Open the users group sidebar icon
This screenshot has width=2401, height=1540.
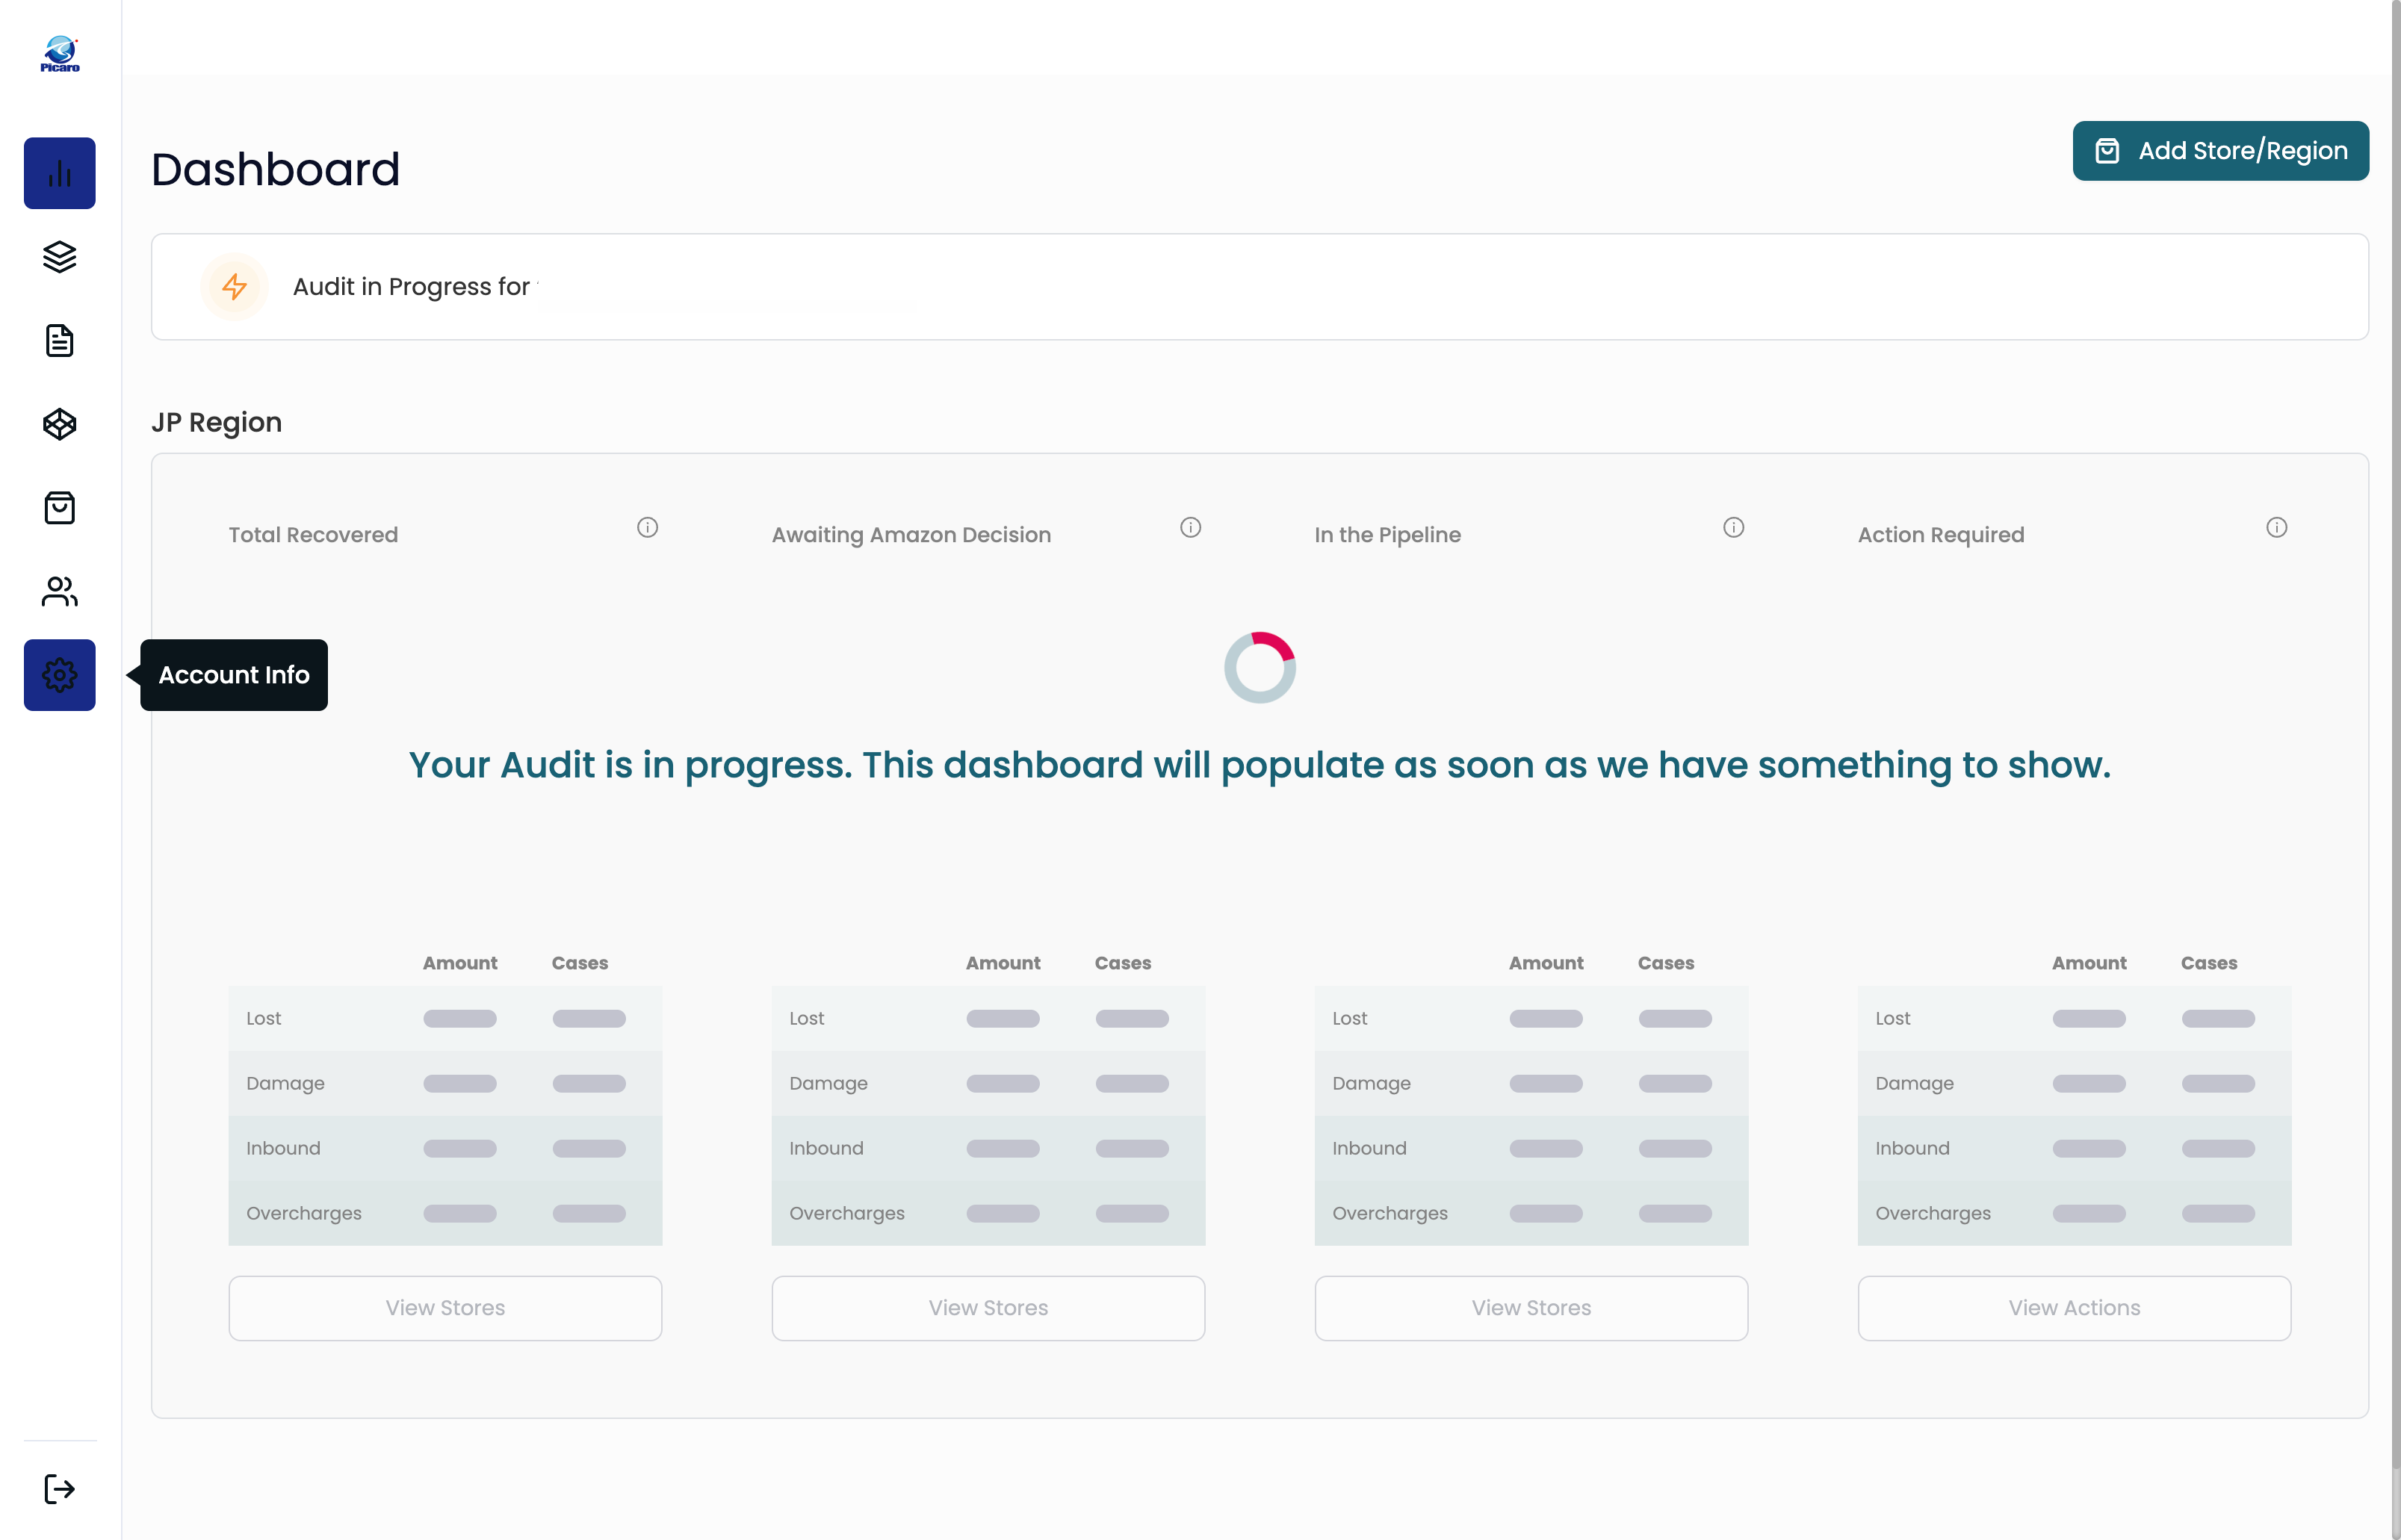[x=60, y=592]
